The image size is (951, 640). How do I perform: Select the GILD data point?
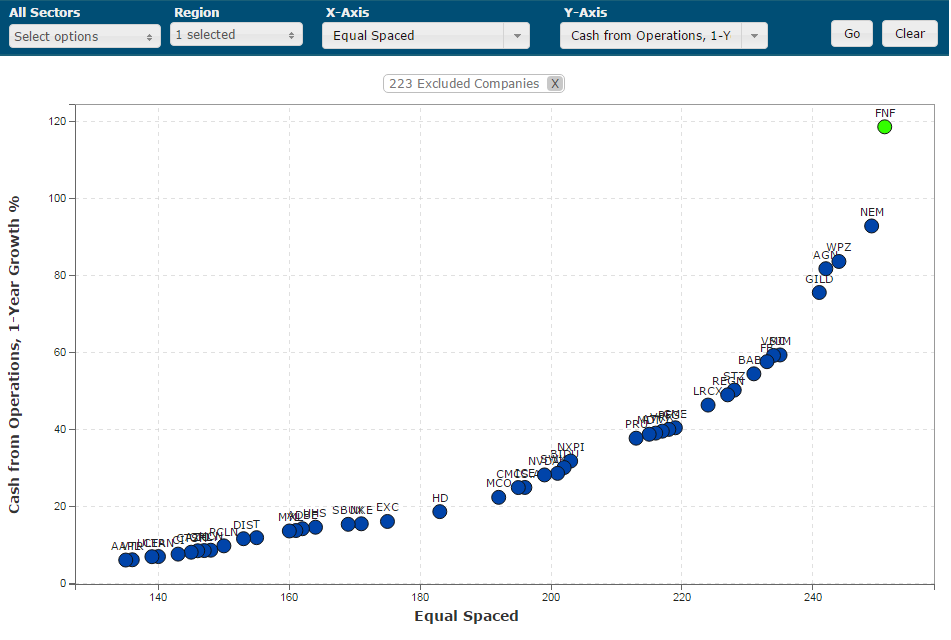(819, 292)
